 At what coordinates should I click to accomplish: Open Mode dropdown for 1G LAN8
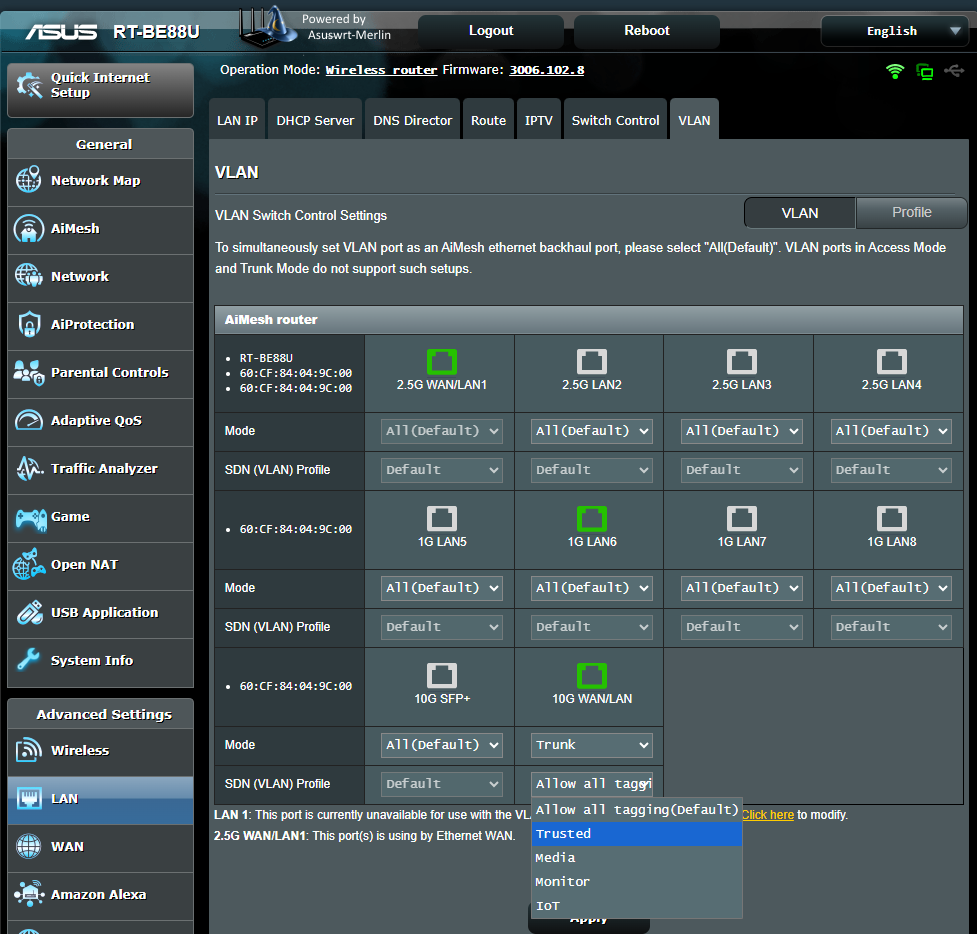pyautogui.click(x=891, y=588)
